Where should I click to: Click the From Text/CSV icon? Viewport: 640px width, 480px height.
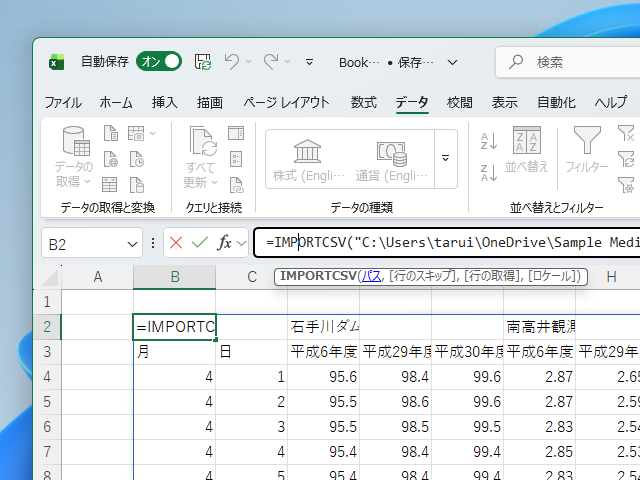click(x=111, y=133)
